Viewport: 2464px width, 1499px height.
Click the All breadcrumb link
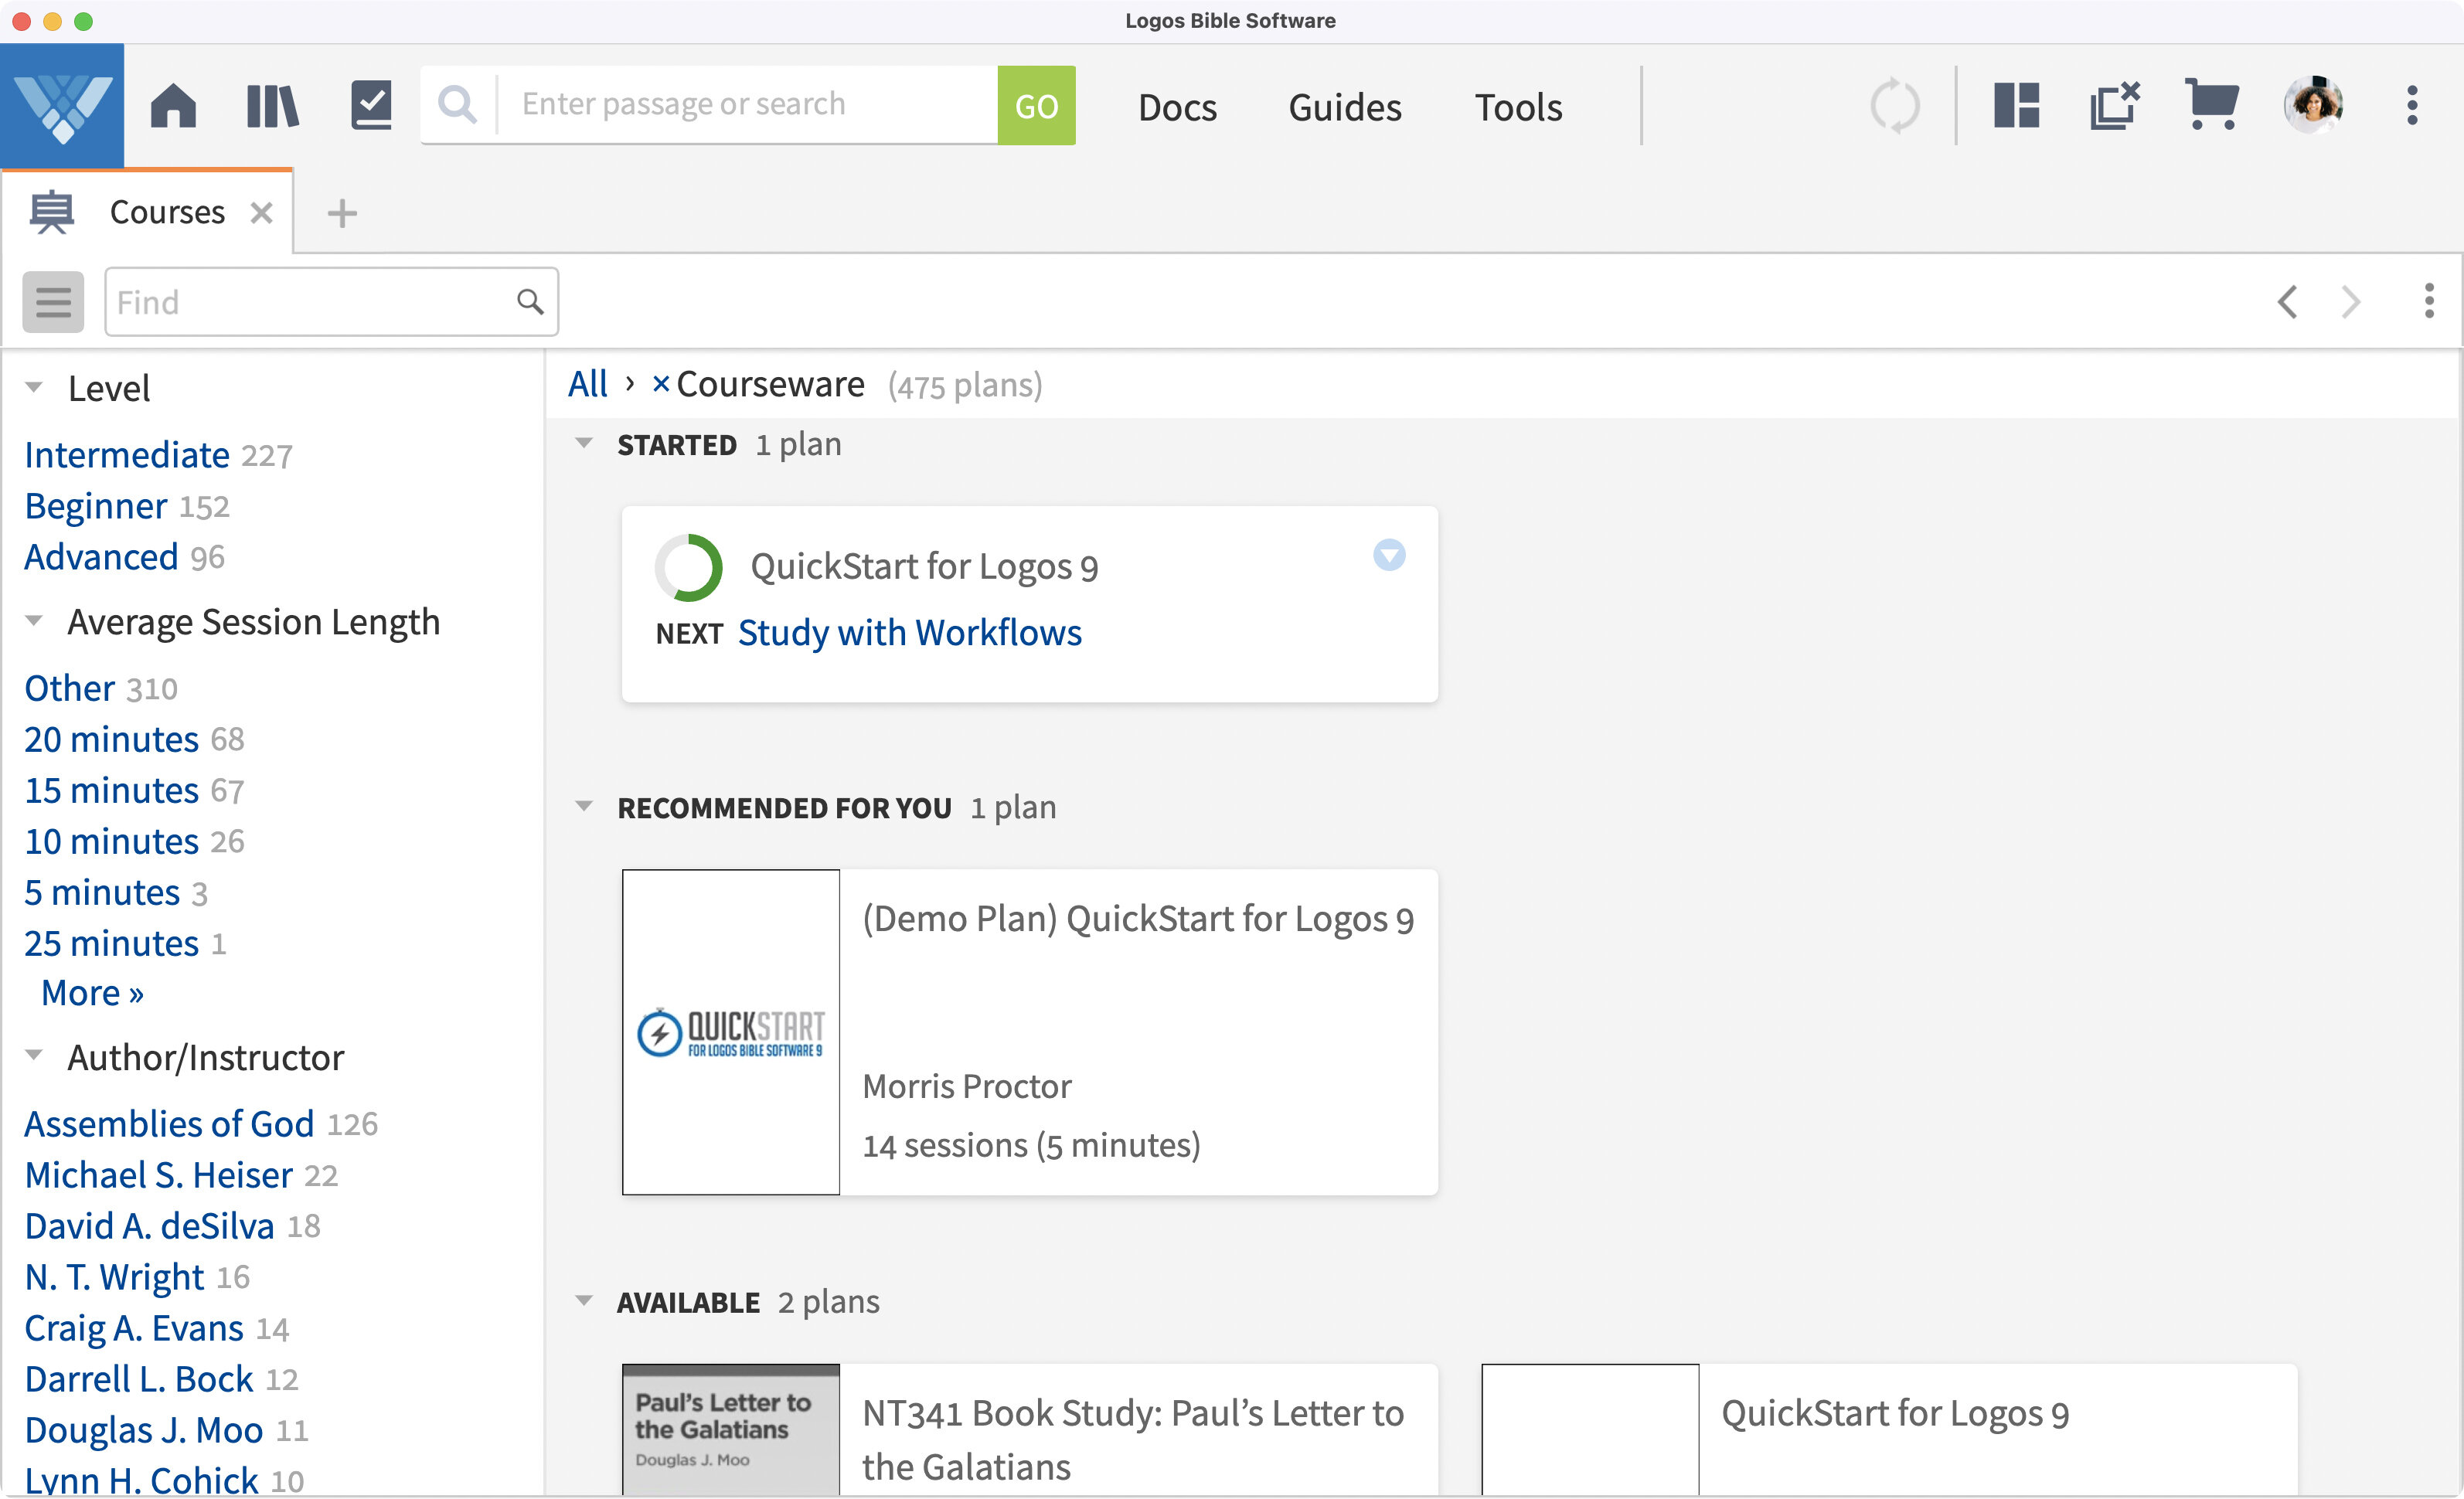coord(587,384)
